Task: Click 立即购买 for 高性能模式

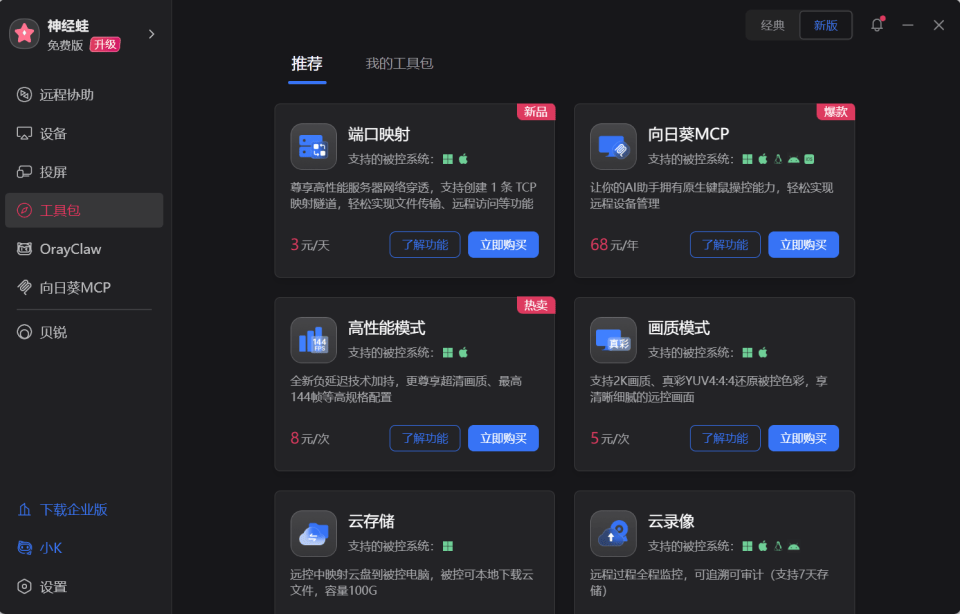Action: click(503, 438)
